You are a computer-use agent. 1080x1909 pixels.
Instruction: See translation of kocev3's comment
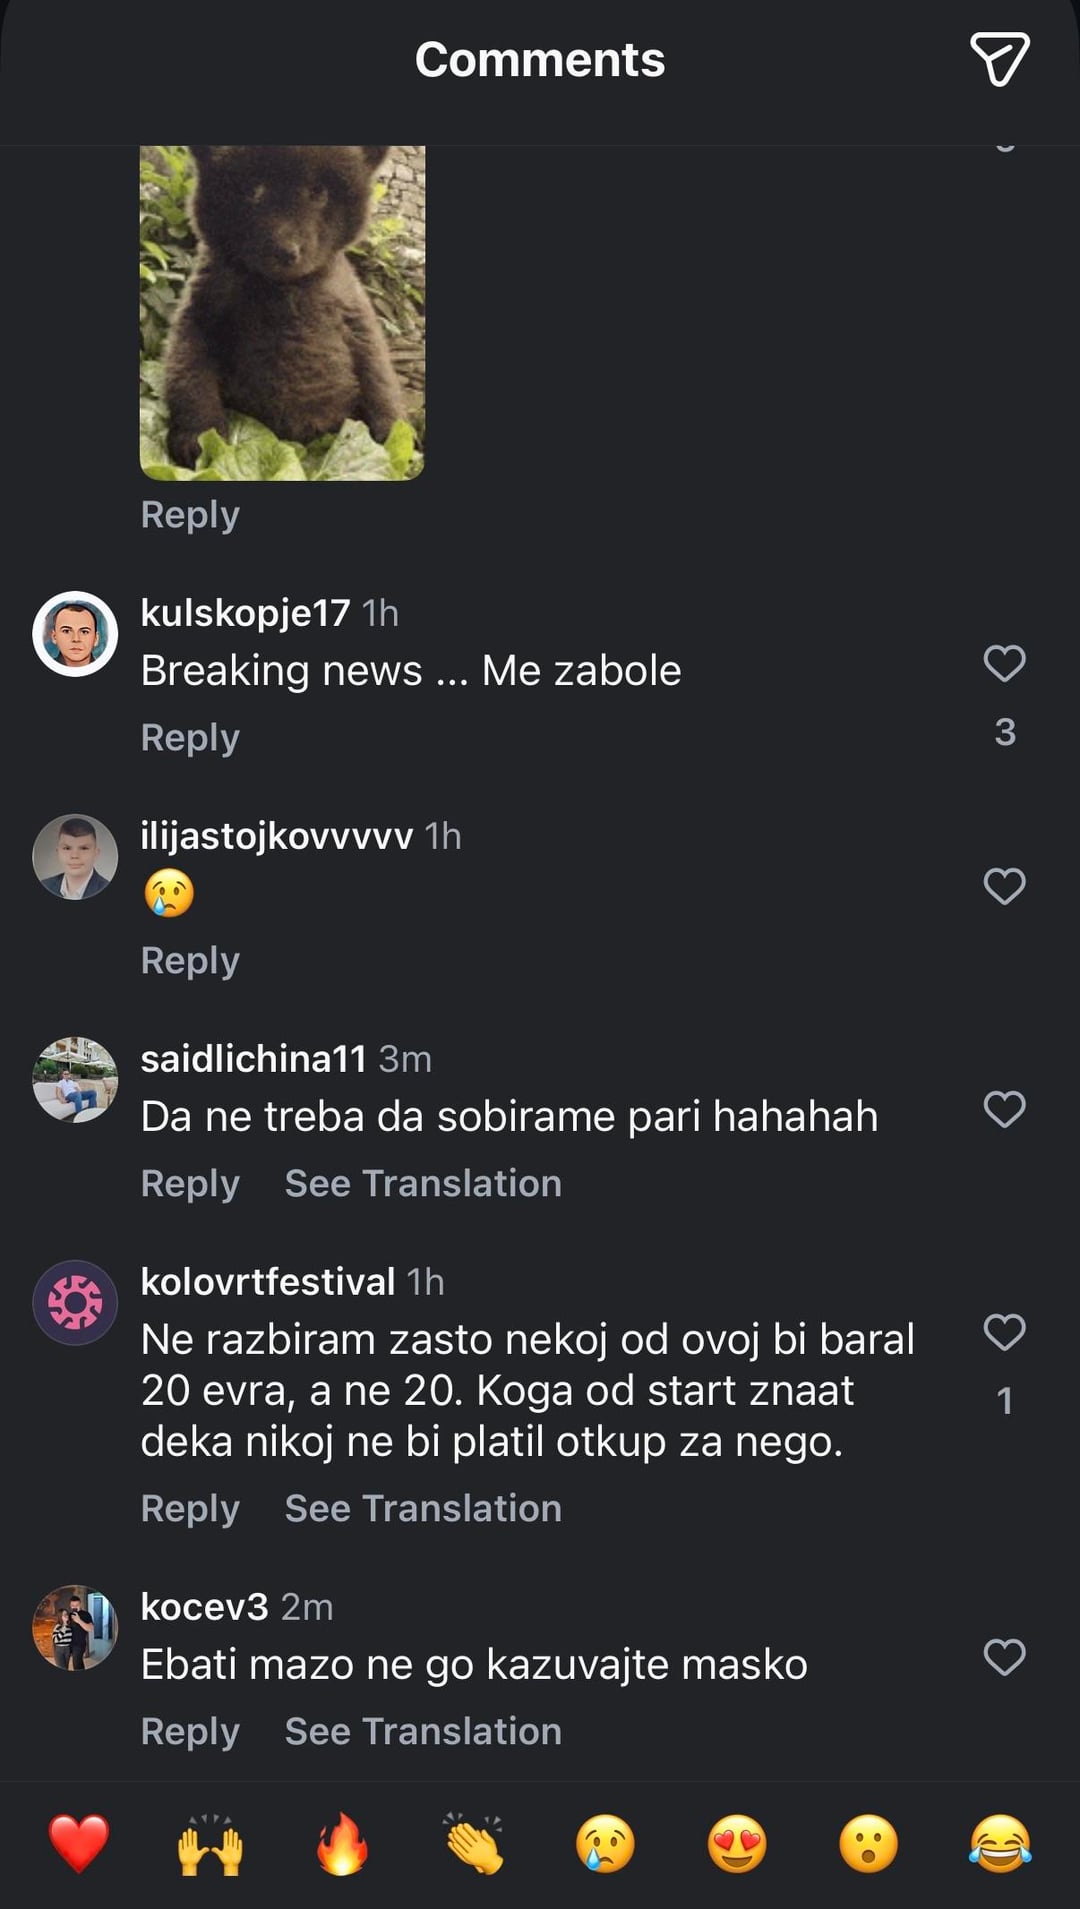(423, 1731)
